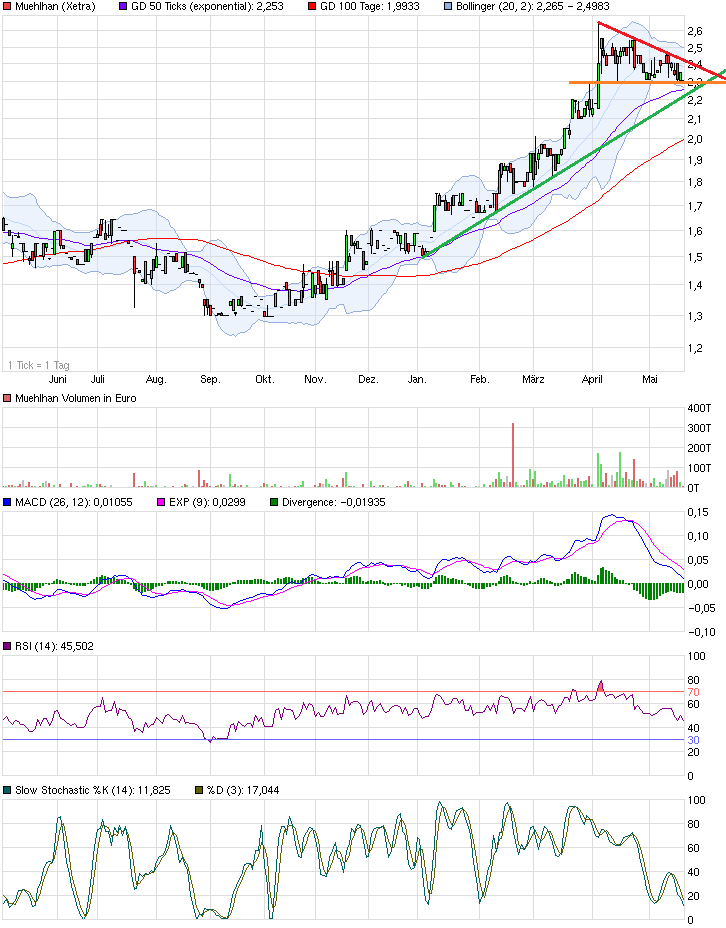Click the green Divergence legend swatch
Screen dimensions: 726x928
[x=275, y=502]
